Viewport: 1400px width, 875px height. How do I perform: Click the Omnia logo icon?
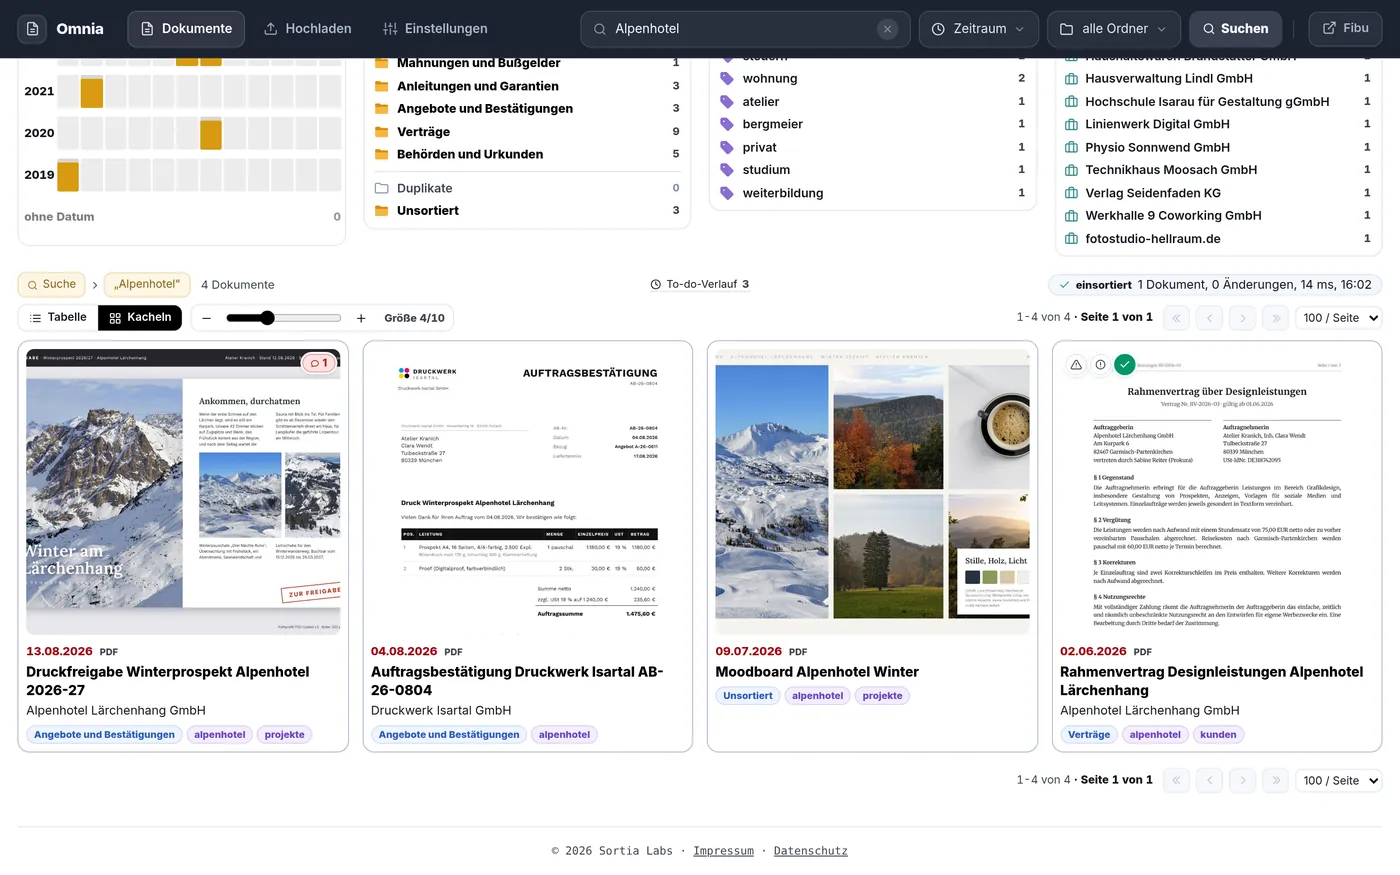[32, 29]
